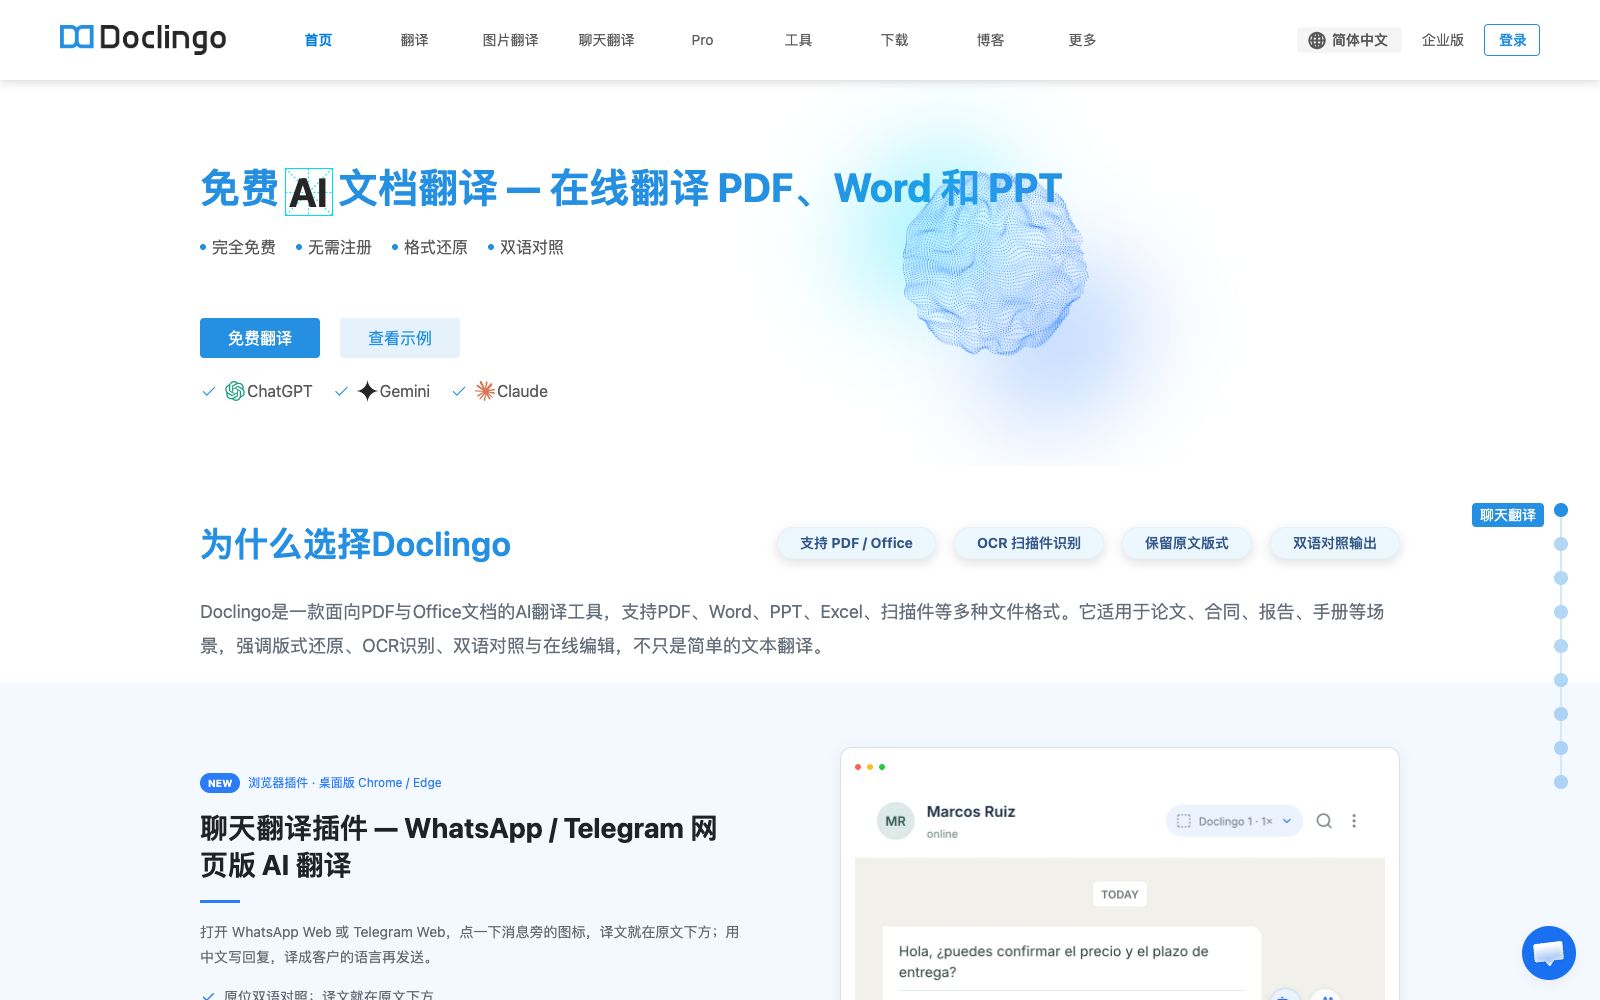Click the dashed selection icon beside Doclingo 1

click(x=1184, y=821)
